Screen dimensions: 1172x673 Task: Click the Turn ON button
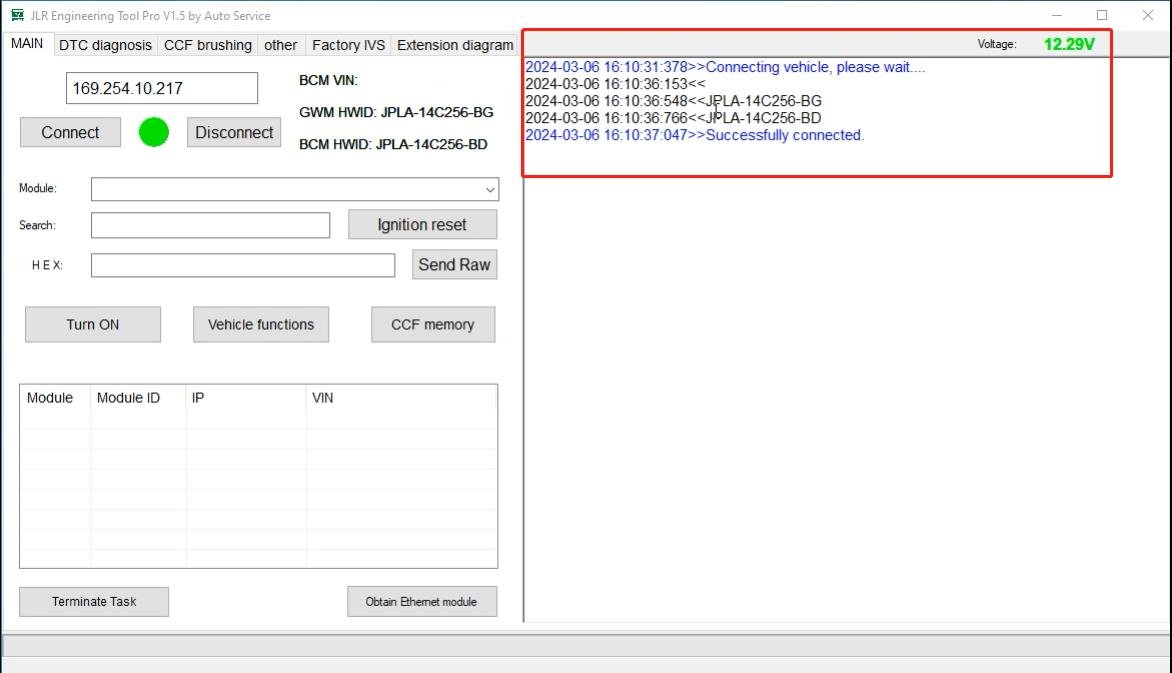coord(93,325)
